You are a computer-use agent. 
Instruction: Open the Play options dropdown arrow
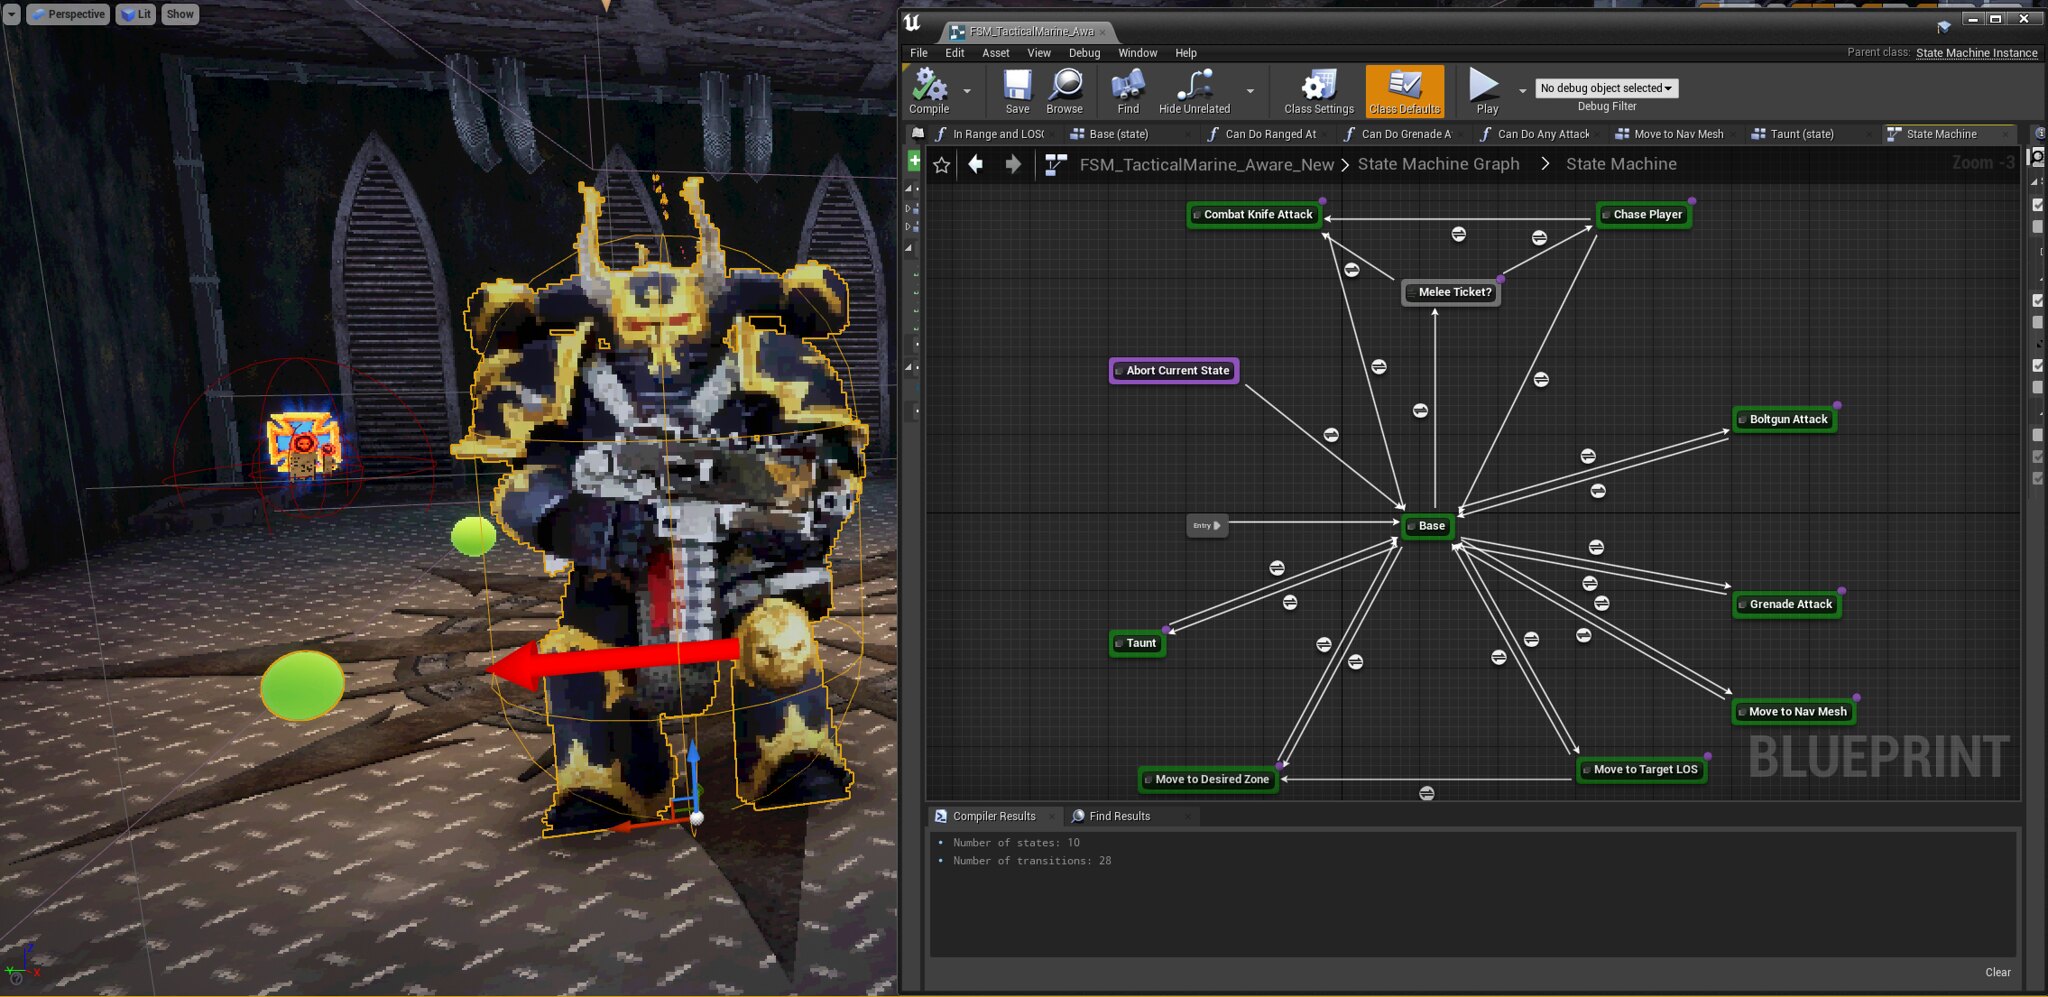coord(1522,91)
